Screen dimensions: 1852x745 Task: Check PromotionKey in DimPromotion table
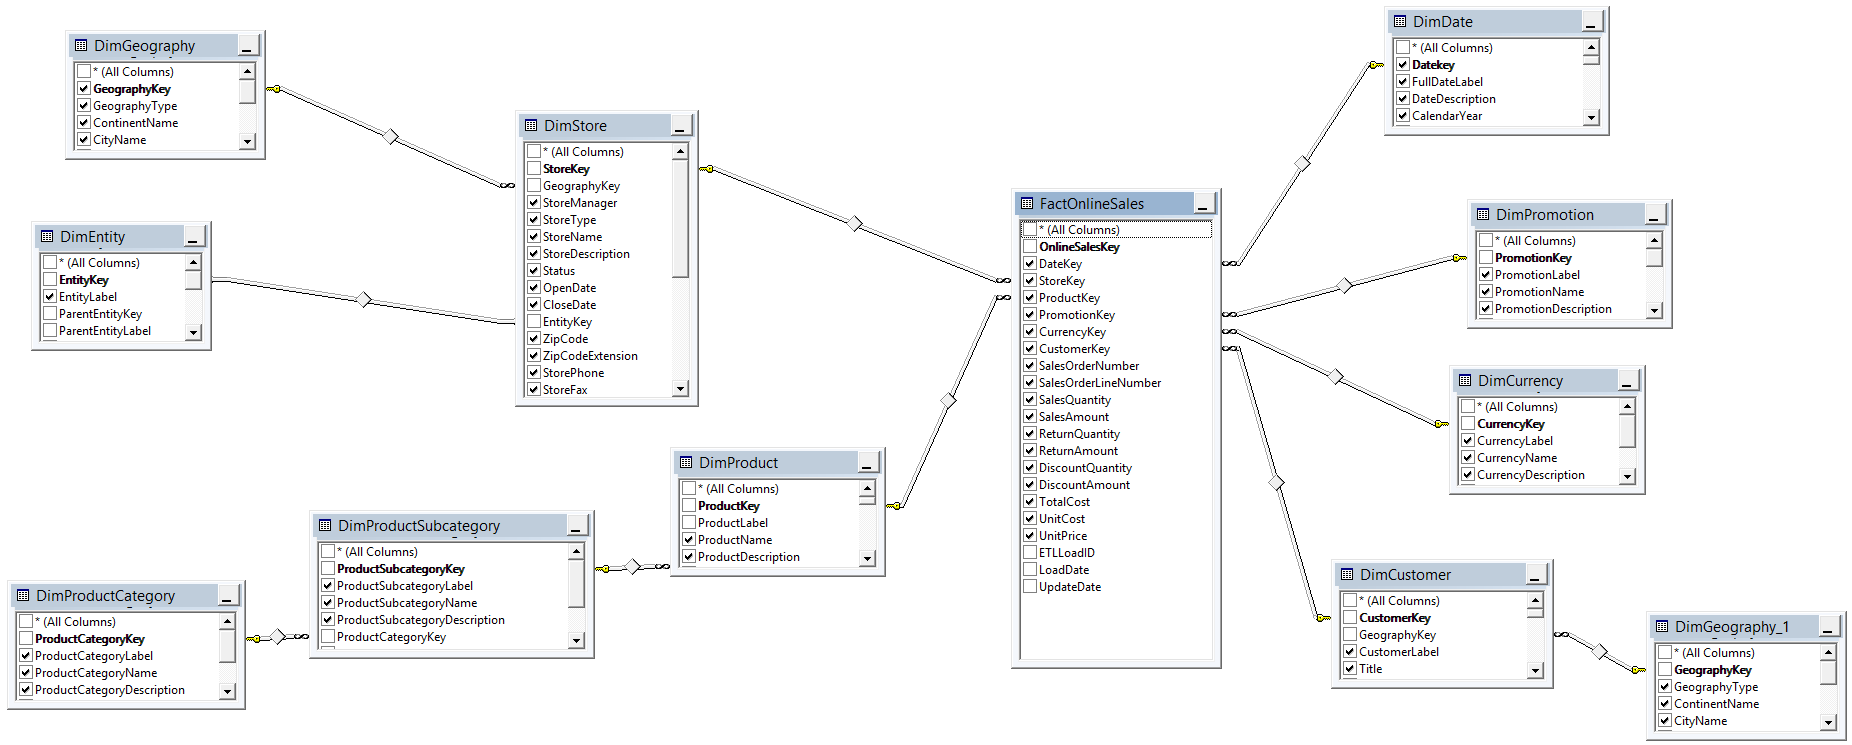pos(1486,257)
